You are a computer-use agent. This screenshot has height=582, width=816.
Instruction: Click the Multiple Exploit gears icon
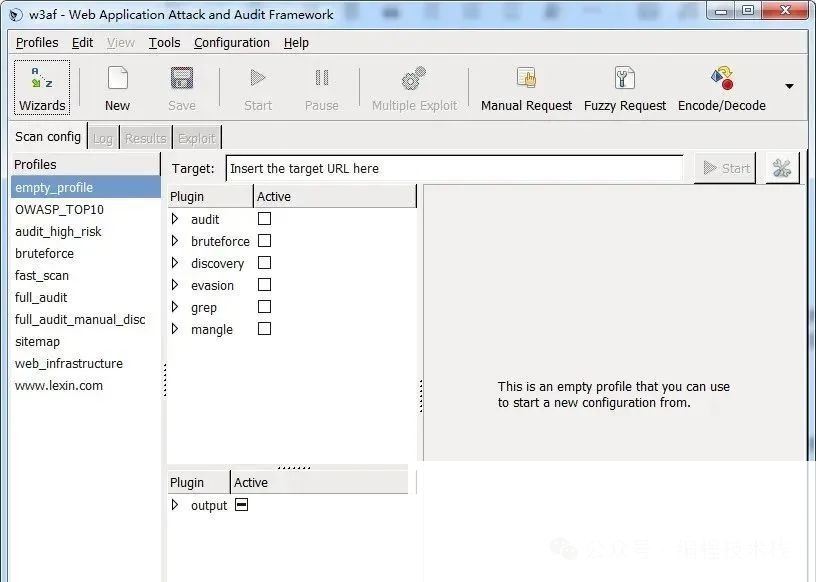click(x=414, y=79)
